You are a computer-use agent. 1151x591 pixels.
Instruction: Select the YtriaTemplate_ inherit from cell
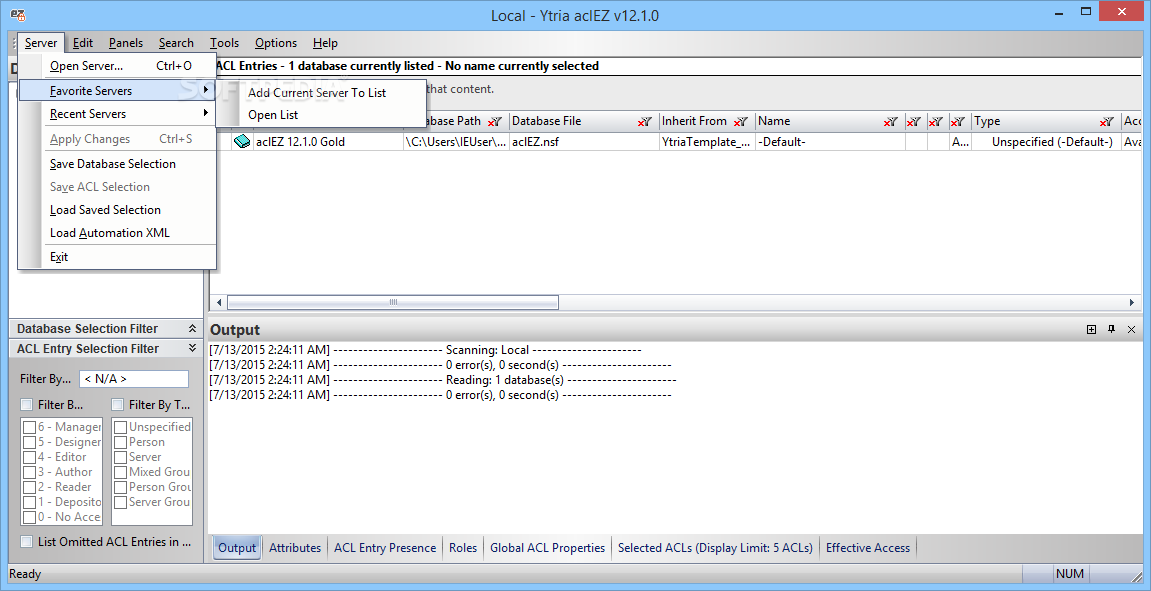[707, 142]
